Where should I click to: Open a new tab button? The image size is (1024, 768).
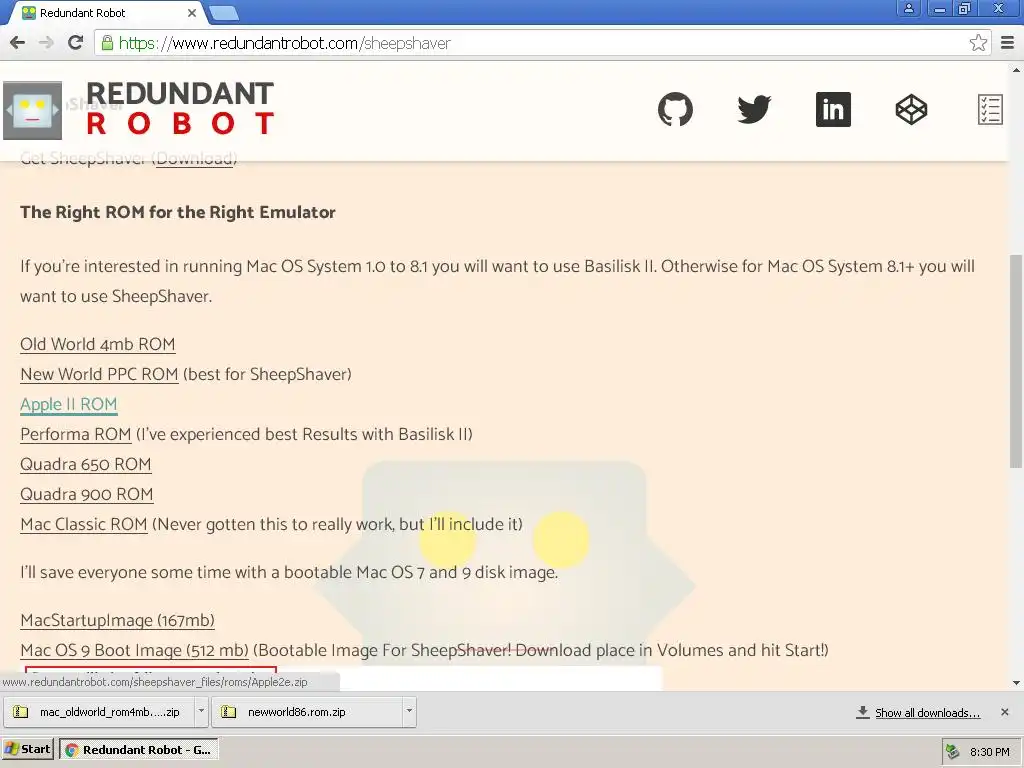(224, 12)
